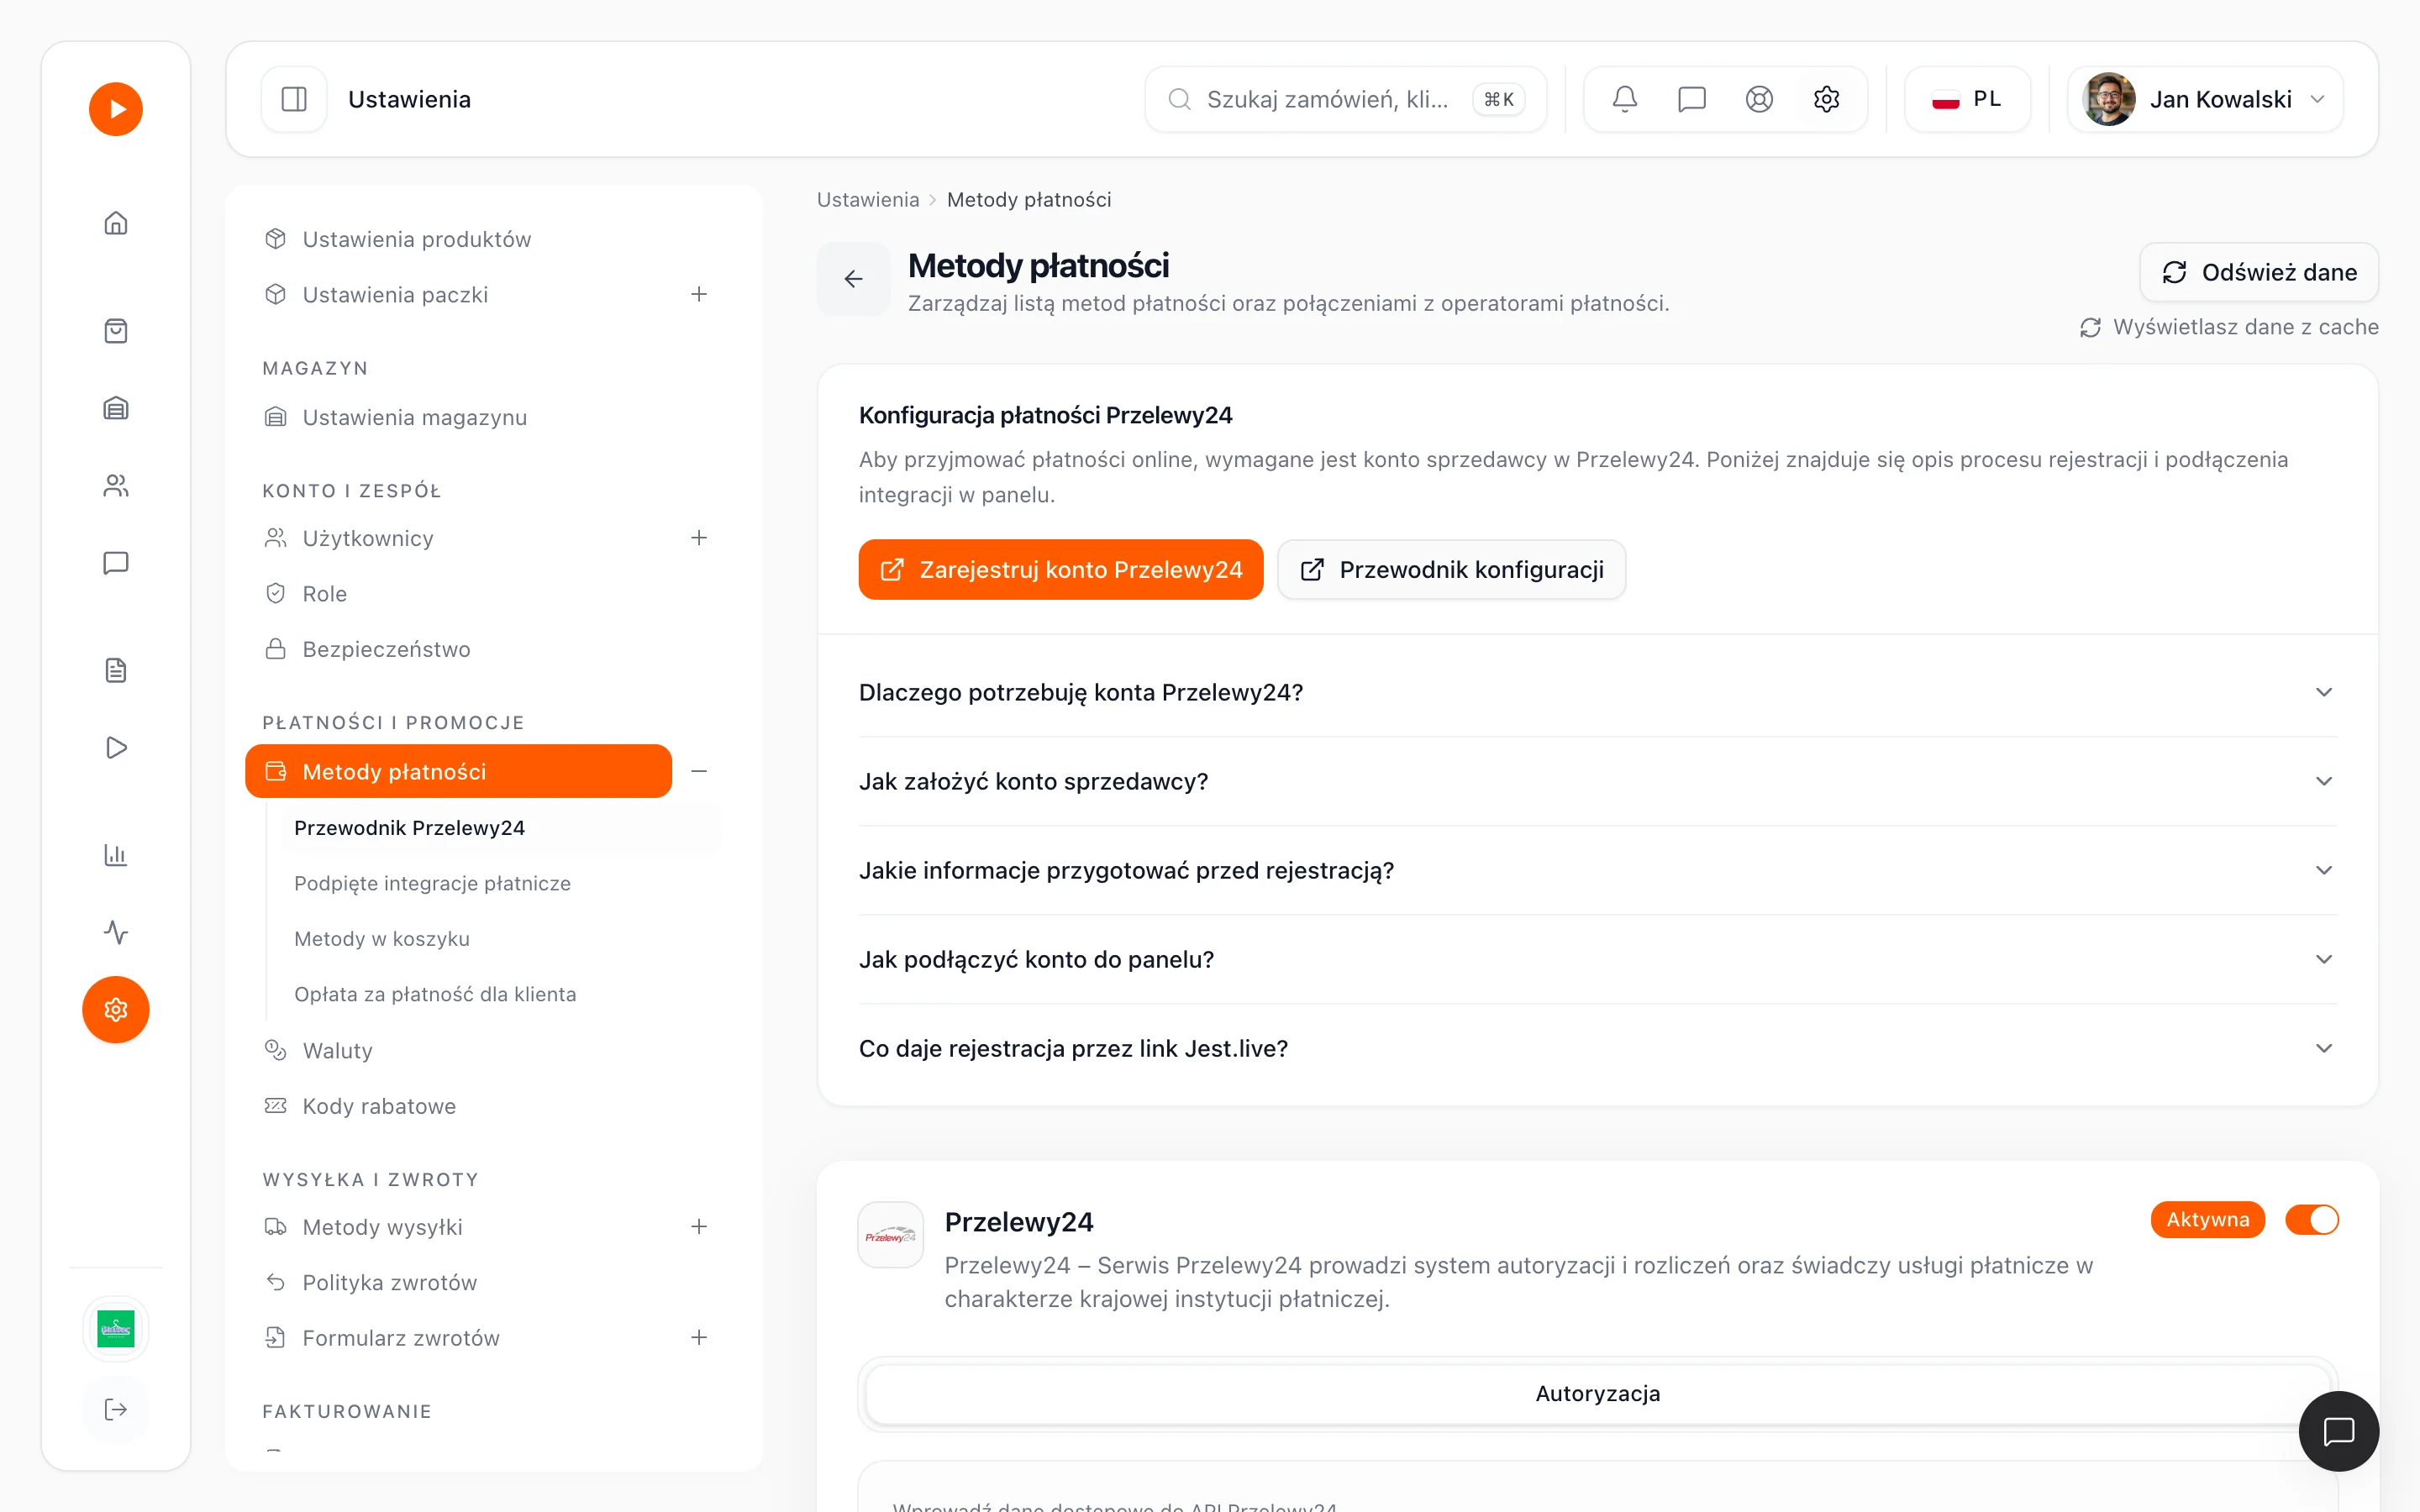Image resolution: width=2420 pixels, height=1512 pixels.
Task: Collapse Metody płatności with minus
Action: [699, 771]
